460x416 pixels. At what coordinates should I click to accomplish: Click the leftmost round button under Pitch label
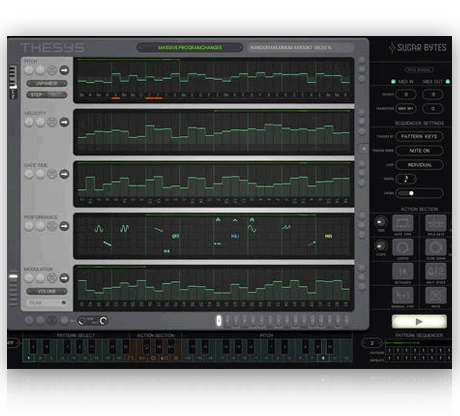(x=29, y=70)
